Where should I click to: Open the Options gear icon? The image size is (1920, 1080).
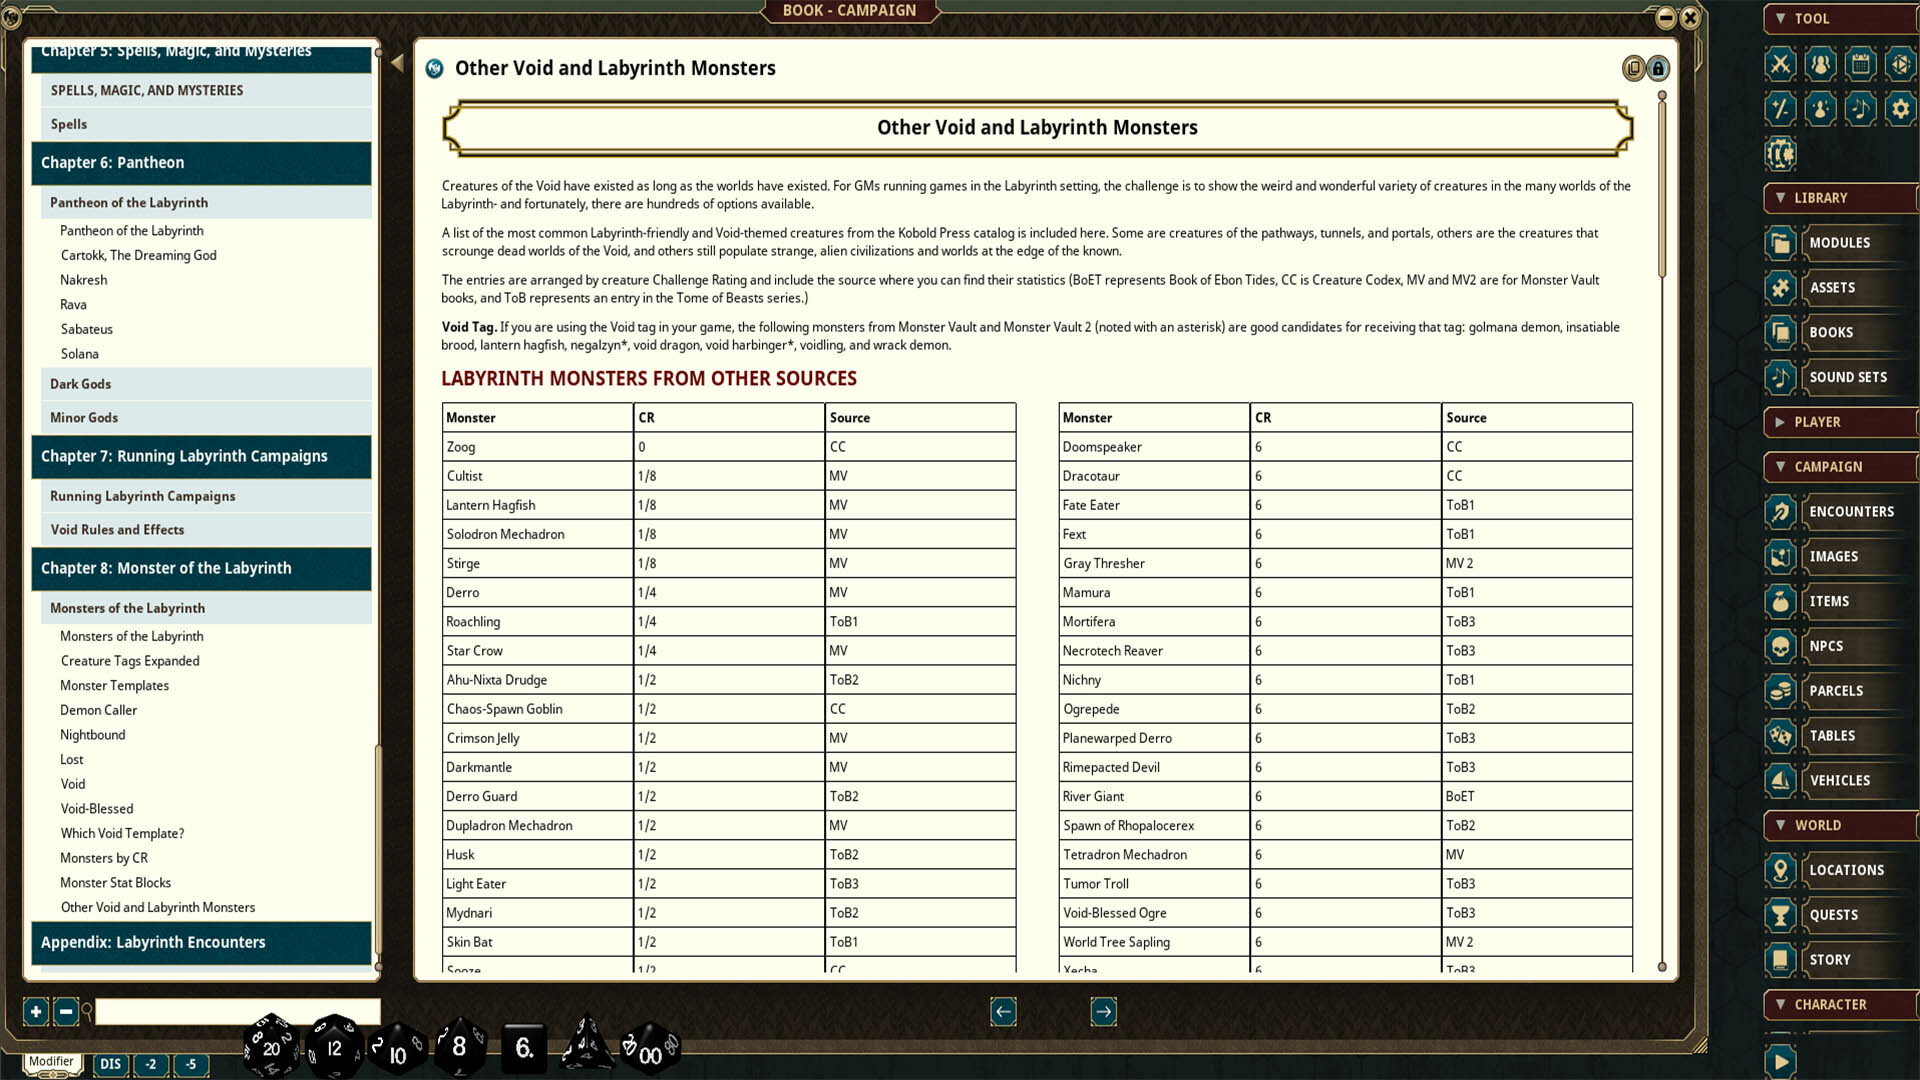click(x=1900, y=110)
